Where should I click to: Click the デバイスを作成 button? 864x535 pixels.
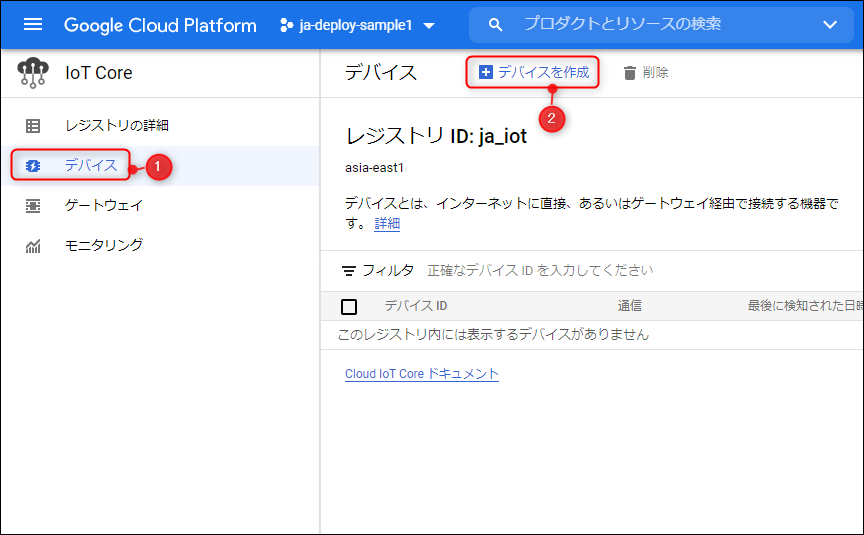point(533,72)
